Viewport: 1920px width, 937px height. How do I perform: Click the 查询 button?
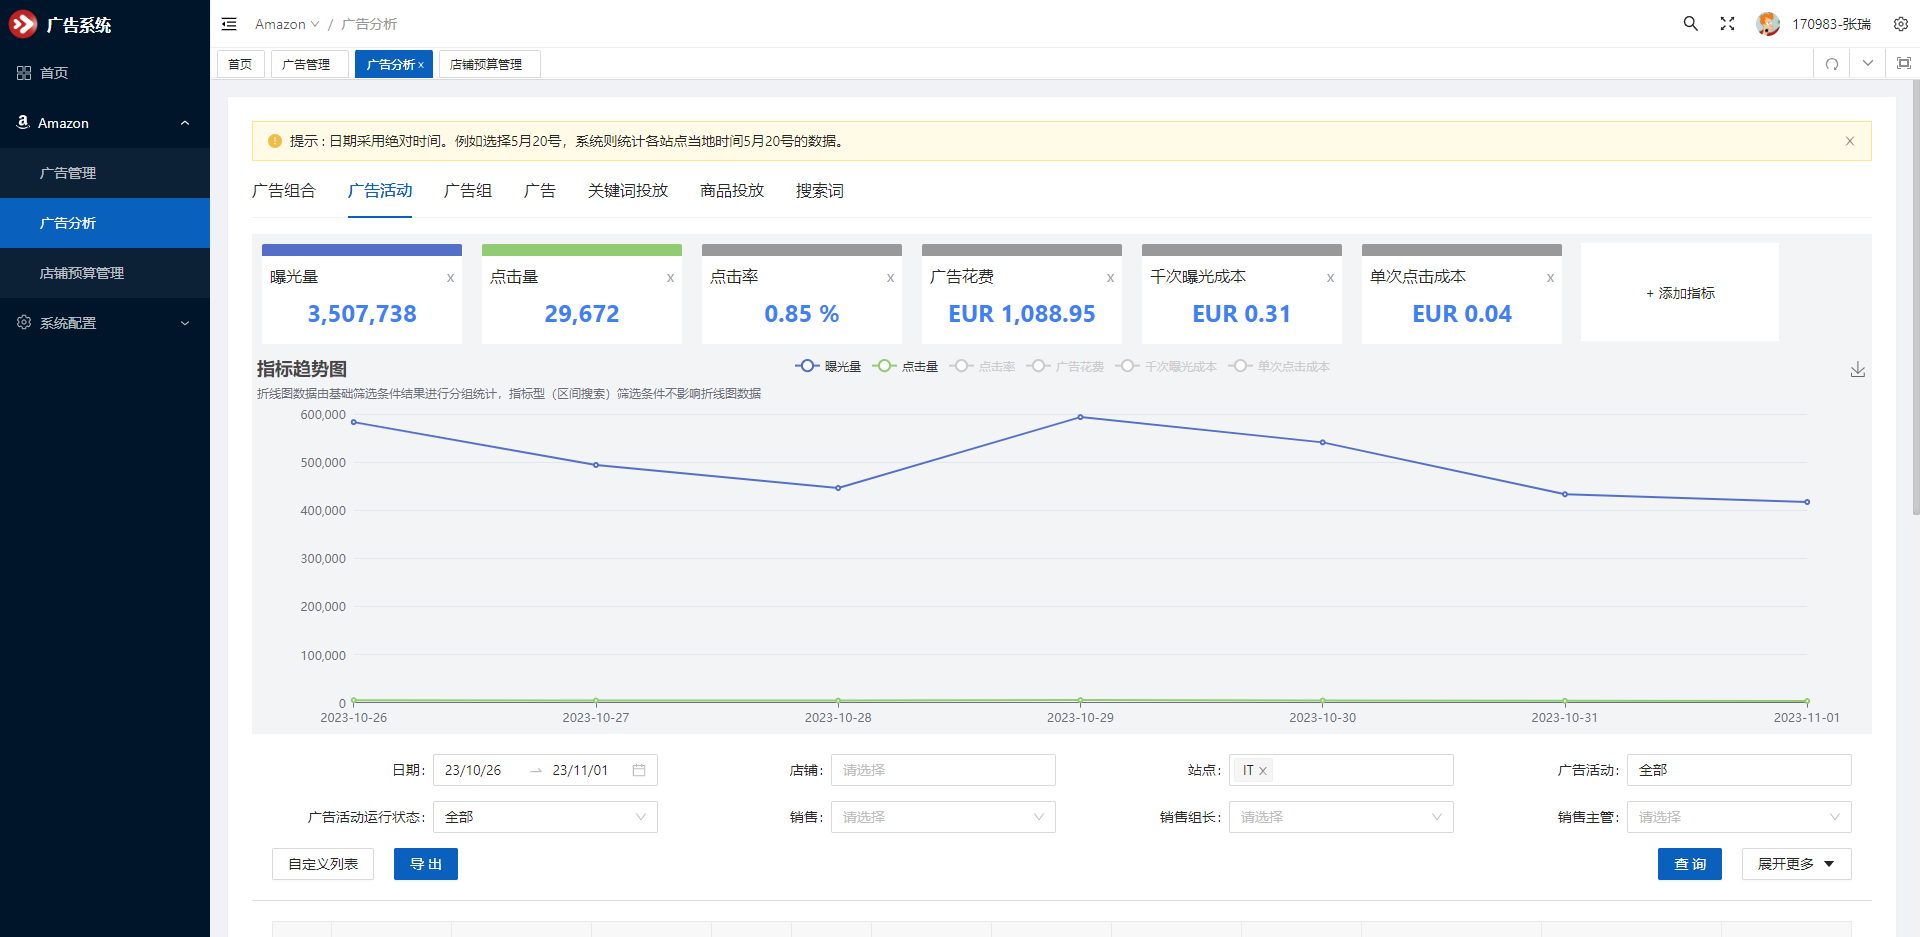(1689, 864)
